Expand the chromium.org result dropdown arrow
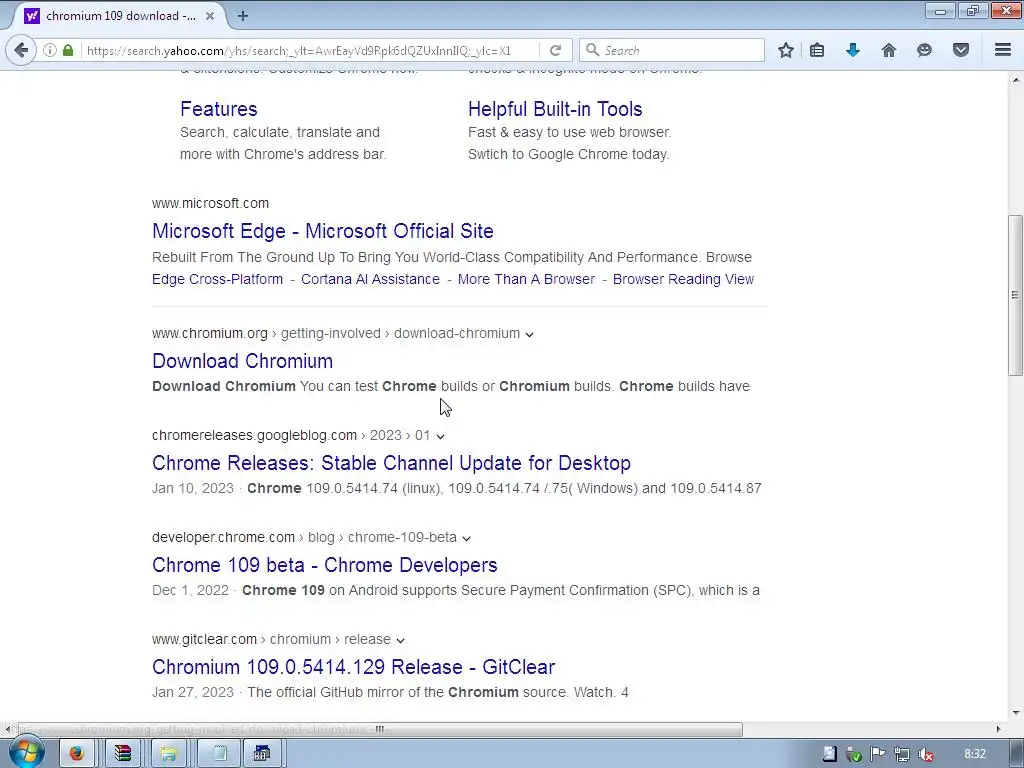This screenshot has height=768, width=1024. [x=530, y=334]
